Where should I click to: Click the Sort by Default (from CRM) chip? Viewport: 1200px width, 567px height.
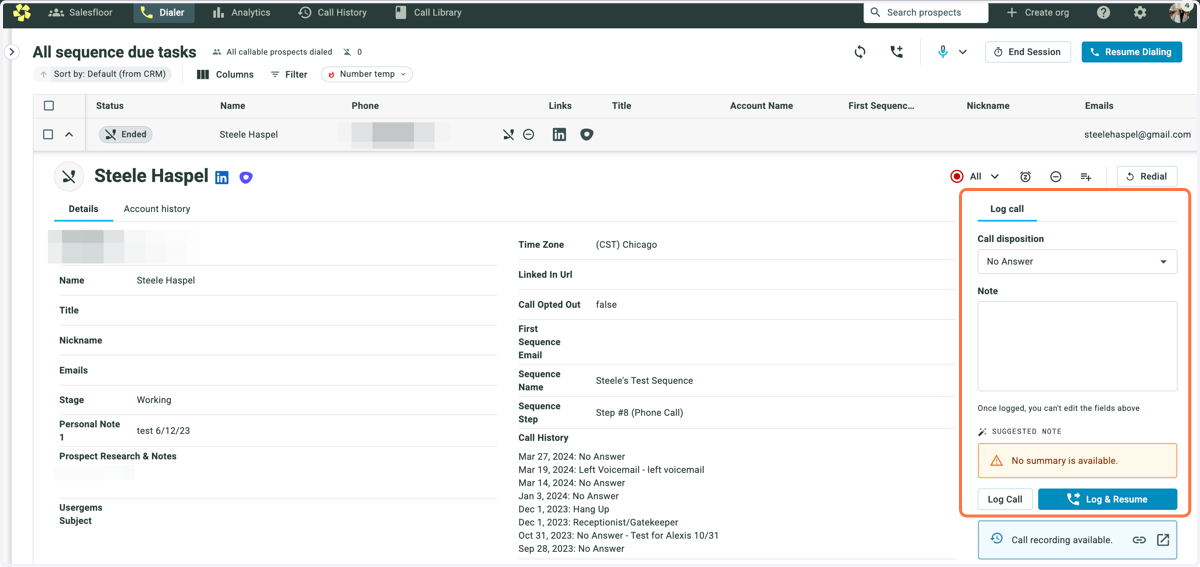pyautogui.click(x=103, y=74)
